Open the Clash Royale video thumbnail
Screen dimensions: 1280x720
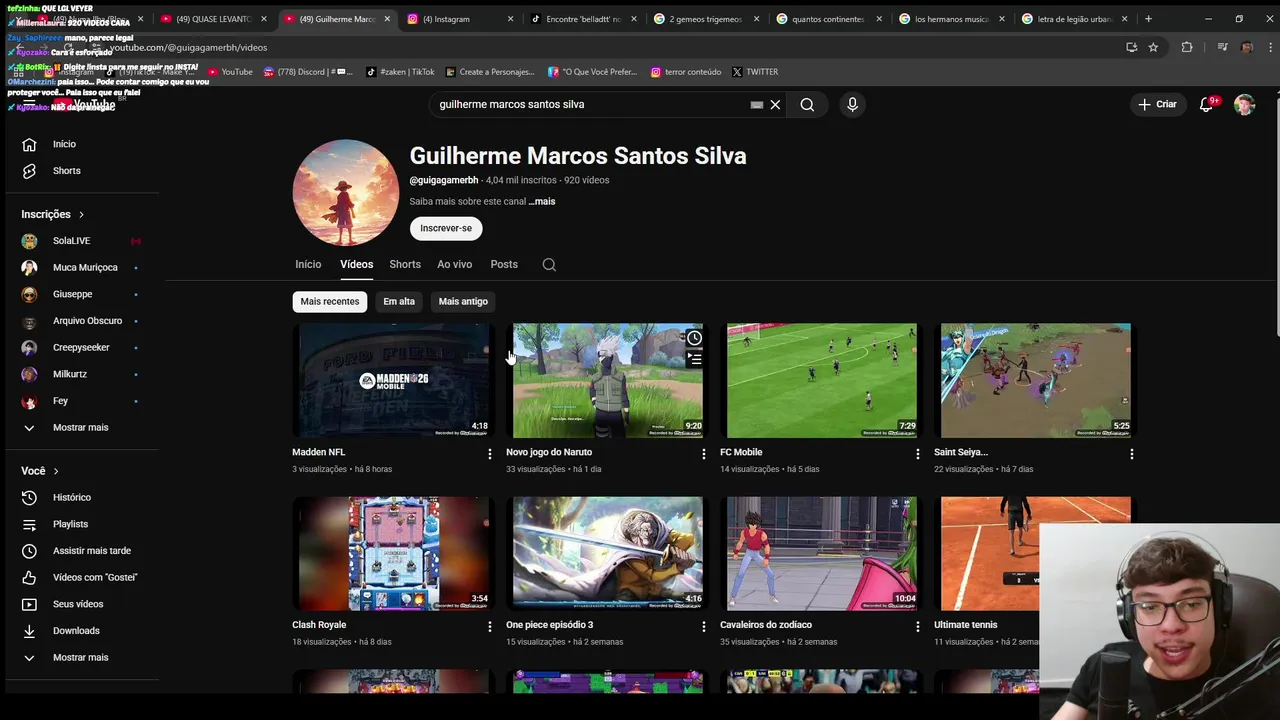393,553
